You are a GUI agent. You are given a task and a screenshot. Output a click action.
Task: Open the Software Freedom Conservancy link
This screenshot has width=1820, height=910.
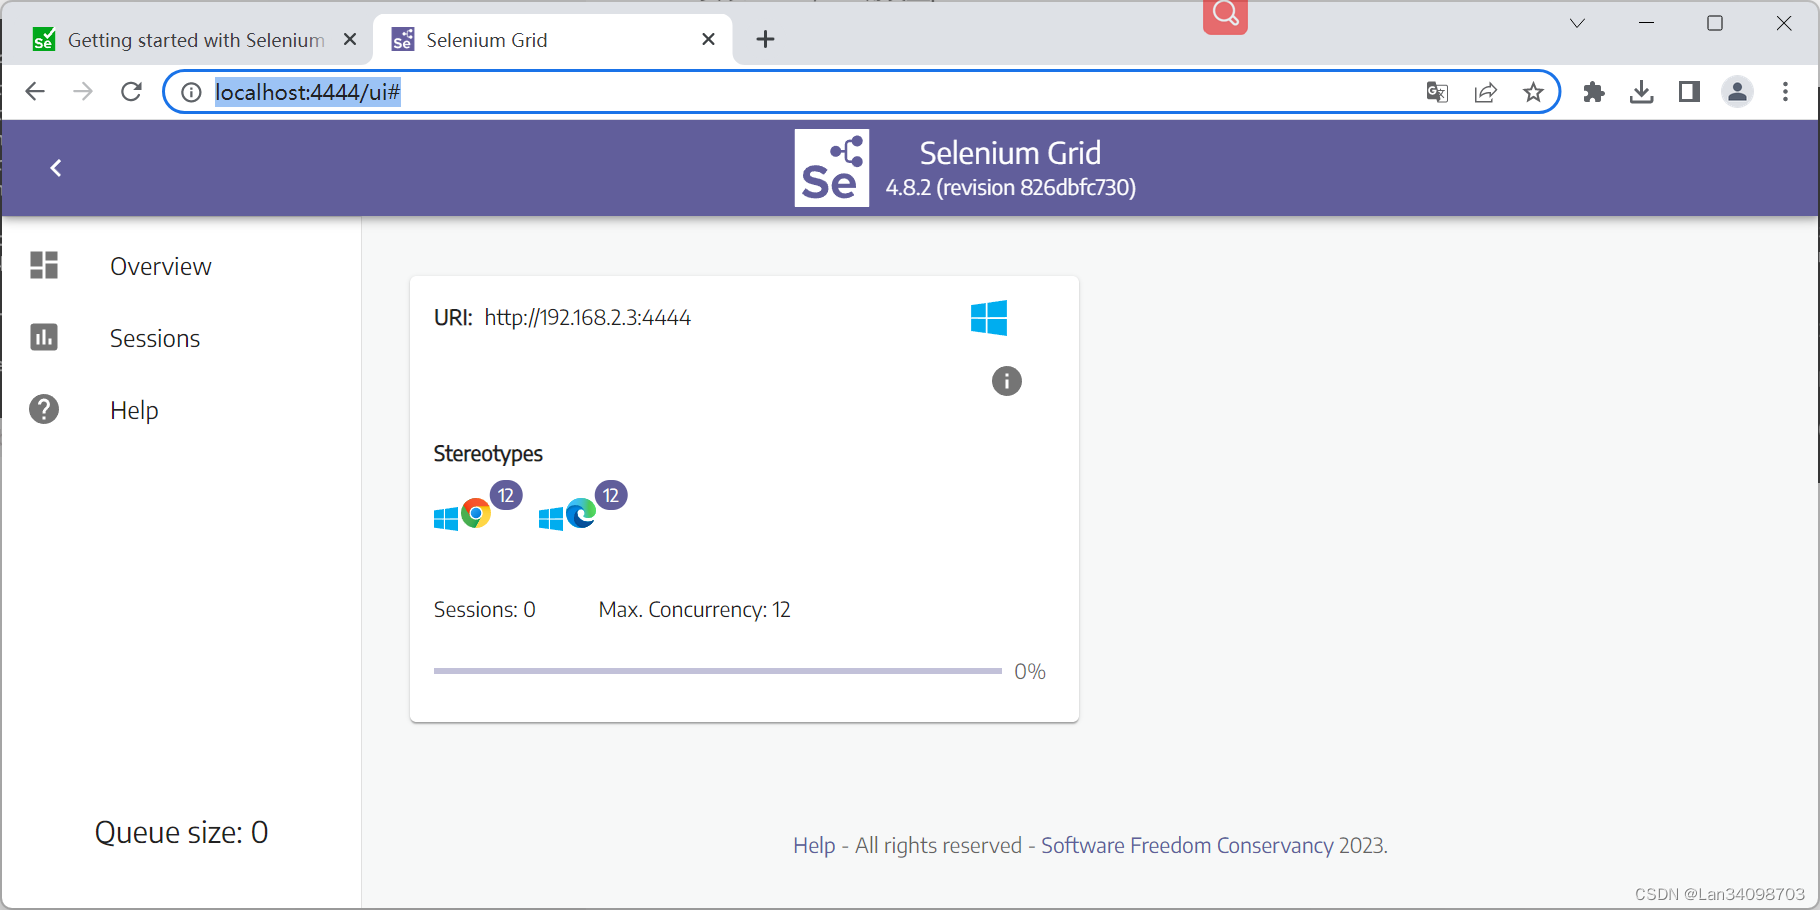point(1187,846)
